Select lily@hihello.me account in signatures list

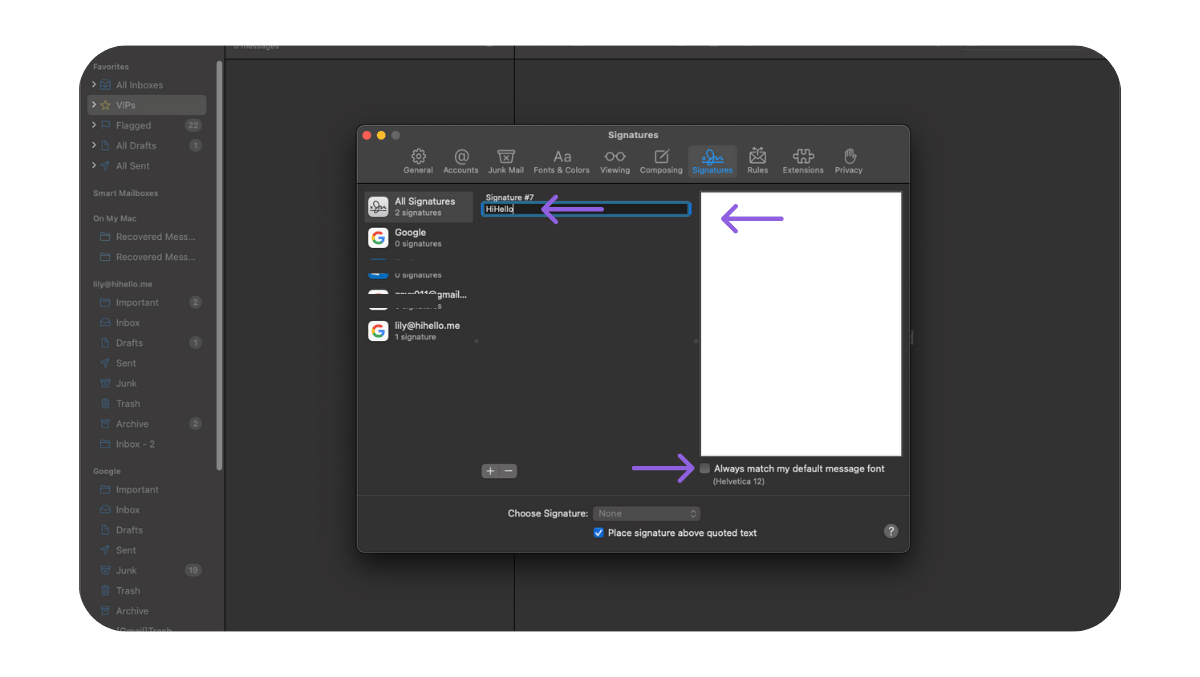(418, 331)
